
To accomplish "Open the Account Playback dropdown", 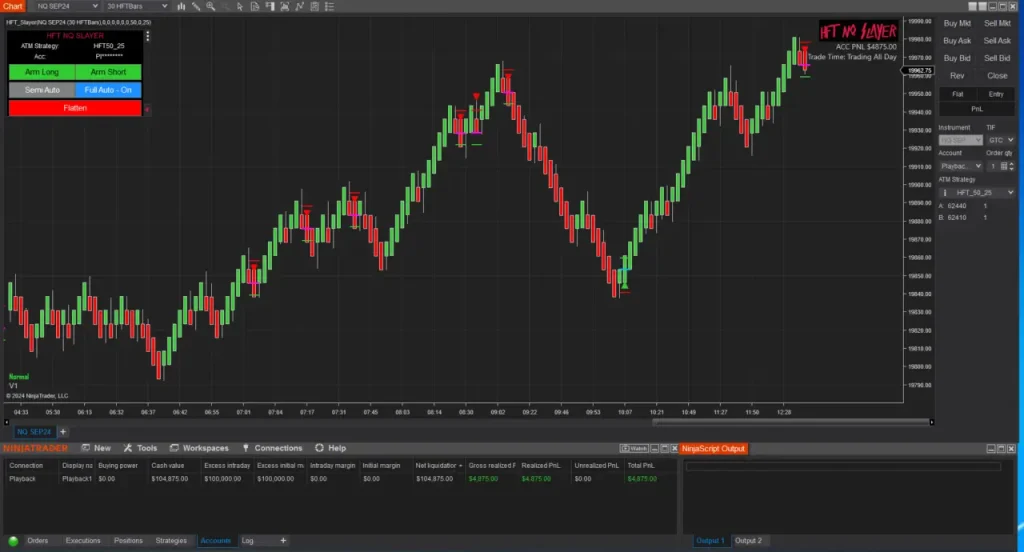I will (961, 166).
